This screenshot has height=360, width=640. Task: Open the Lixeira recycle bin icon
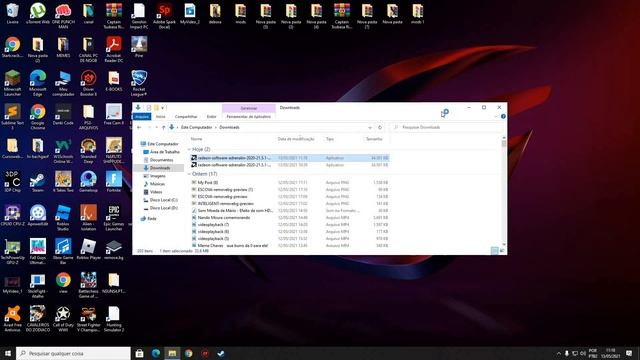click(12, 13)
